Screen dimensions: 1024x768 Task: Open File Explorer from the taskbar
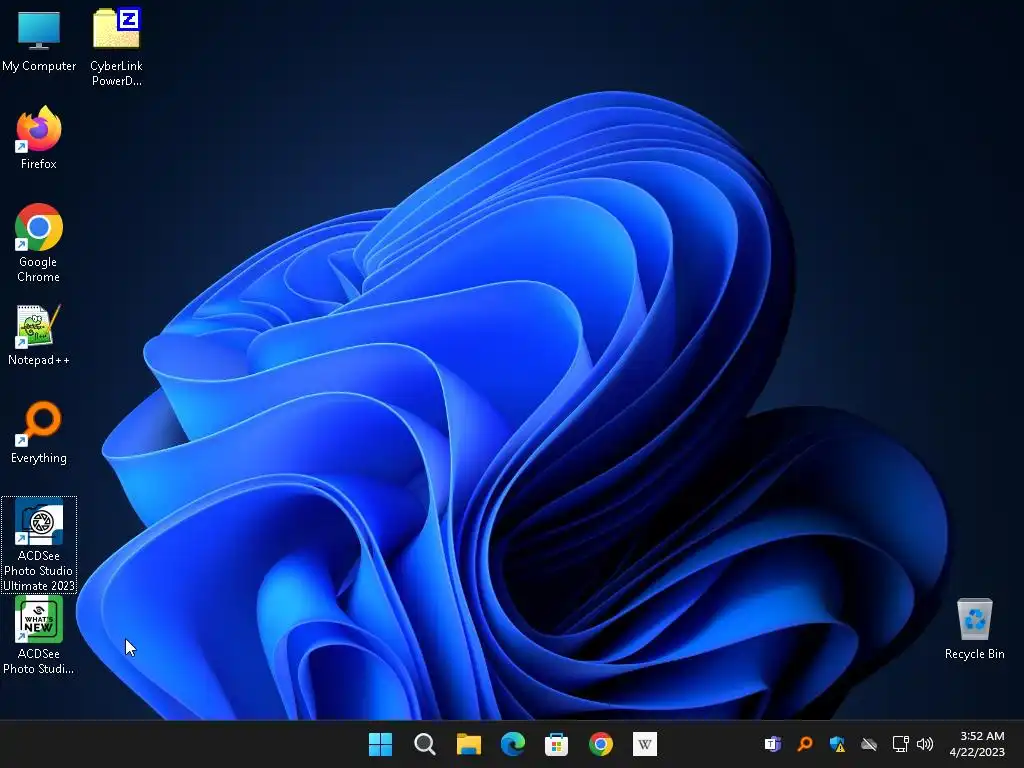coord(468,744)
